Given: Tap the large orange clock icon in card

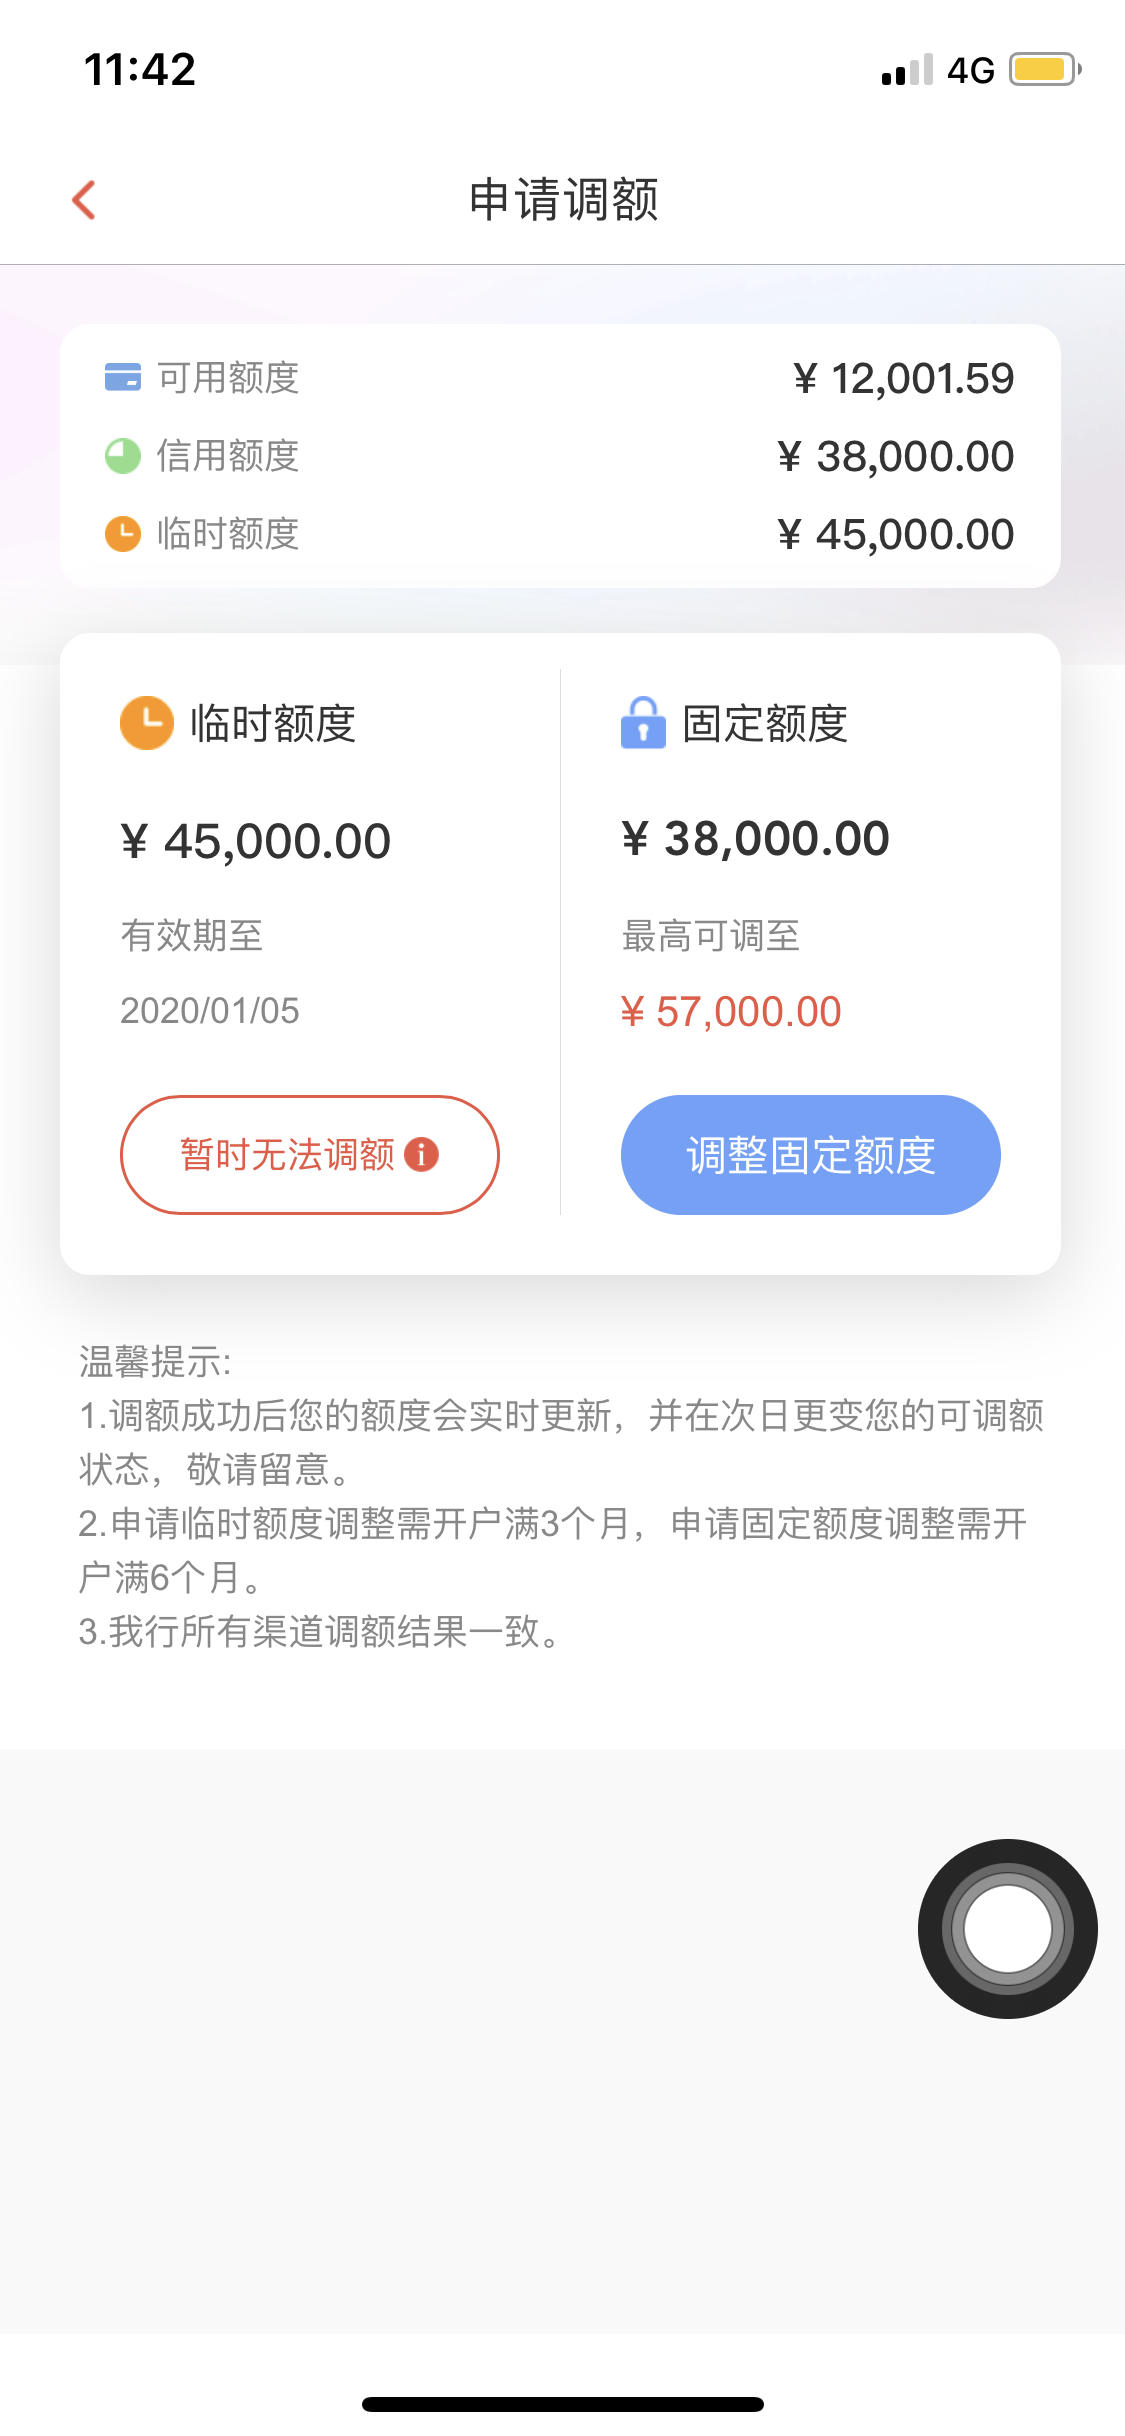Looking at the screenshot, I should pos(147,723).
